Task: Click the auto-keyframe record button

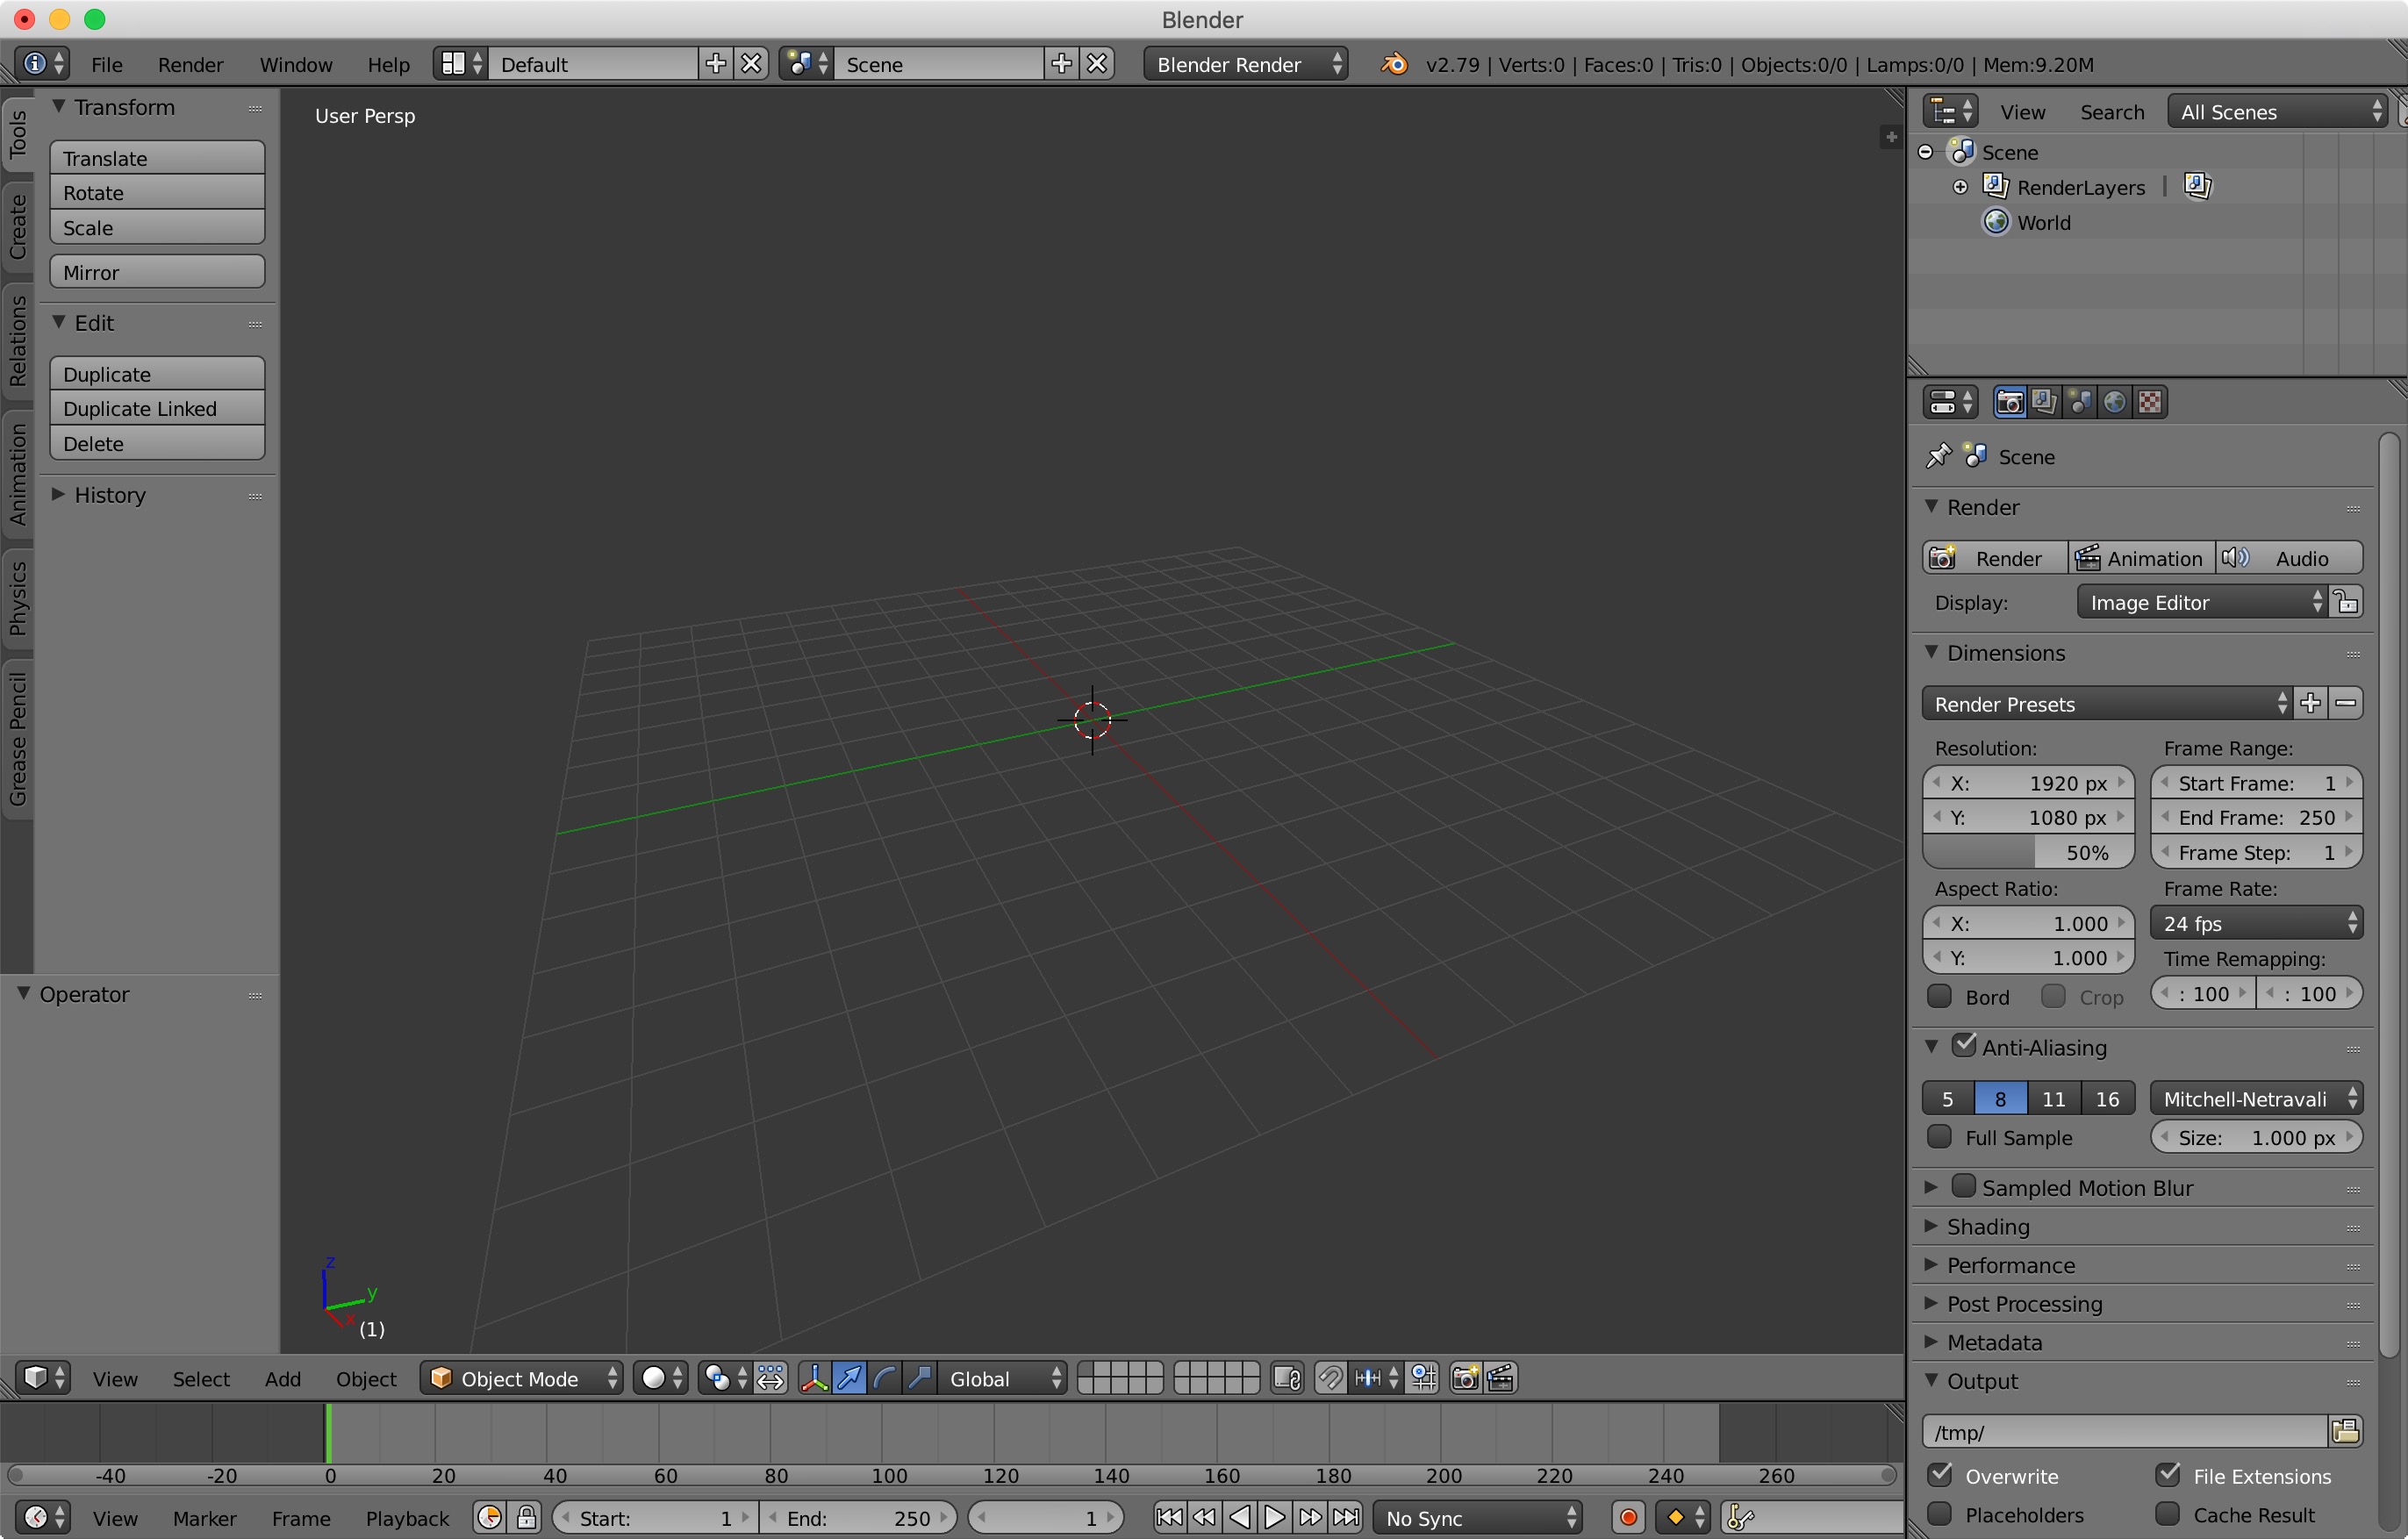Action: click(1627, 1517)
